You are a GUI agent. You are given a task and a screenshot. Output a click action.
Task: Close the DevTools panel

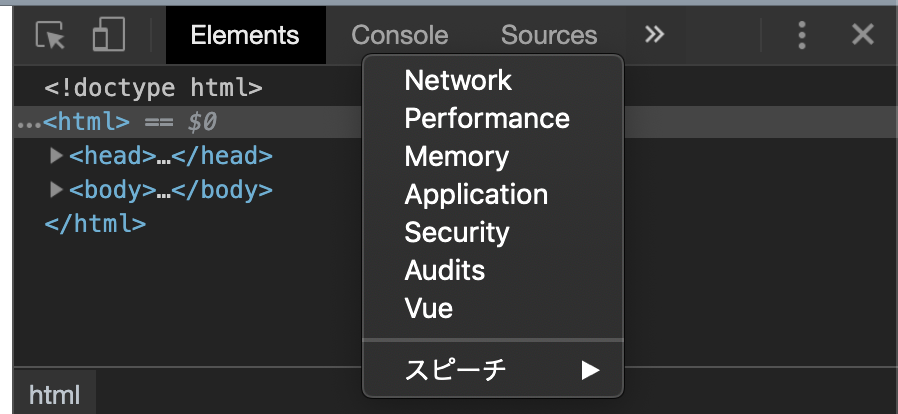point(862,36)
